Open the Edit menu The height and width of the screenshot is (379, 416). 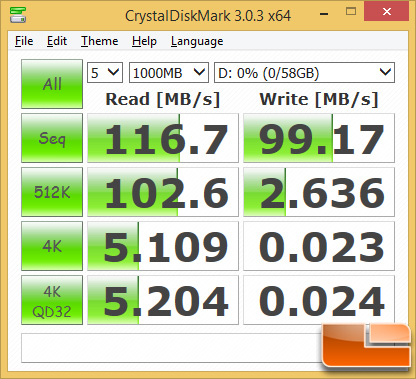pos(57,41)
